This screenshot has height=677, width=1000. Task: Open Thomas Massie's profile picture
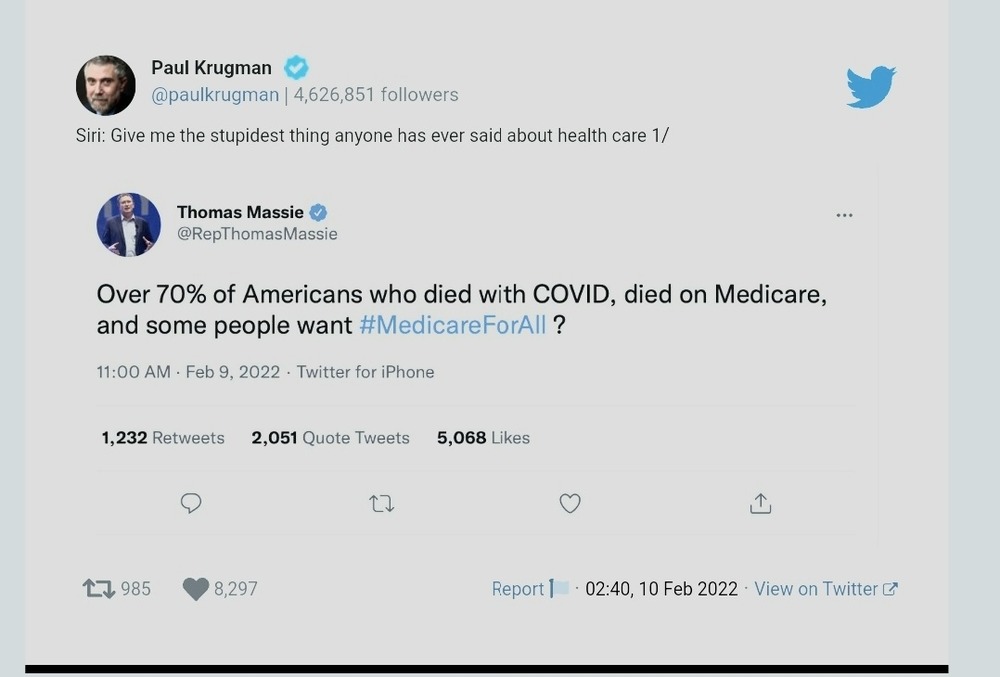(128, 225)
